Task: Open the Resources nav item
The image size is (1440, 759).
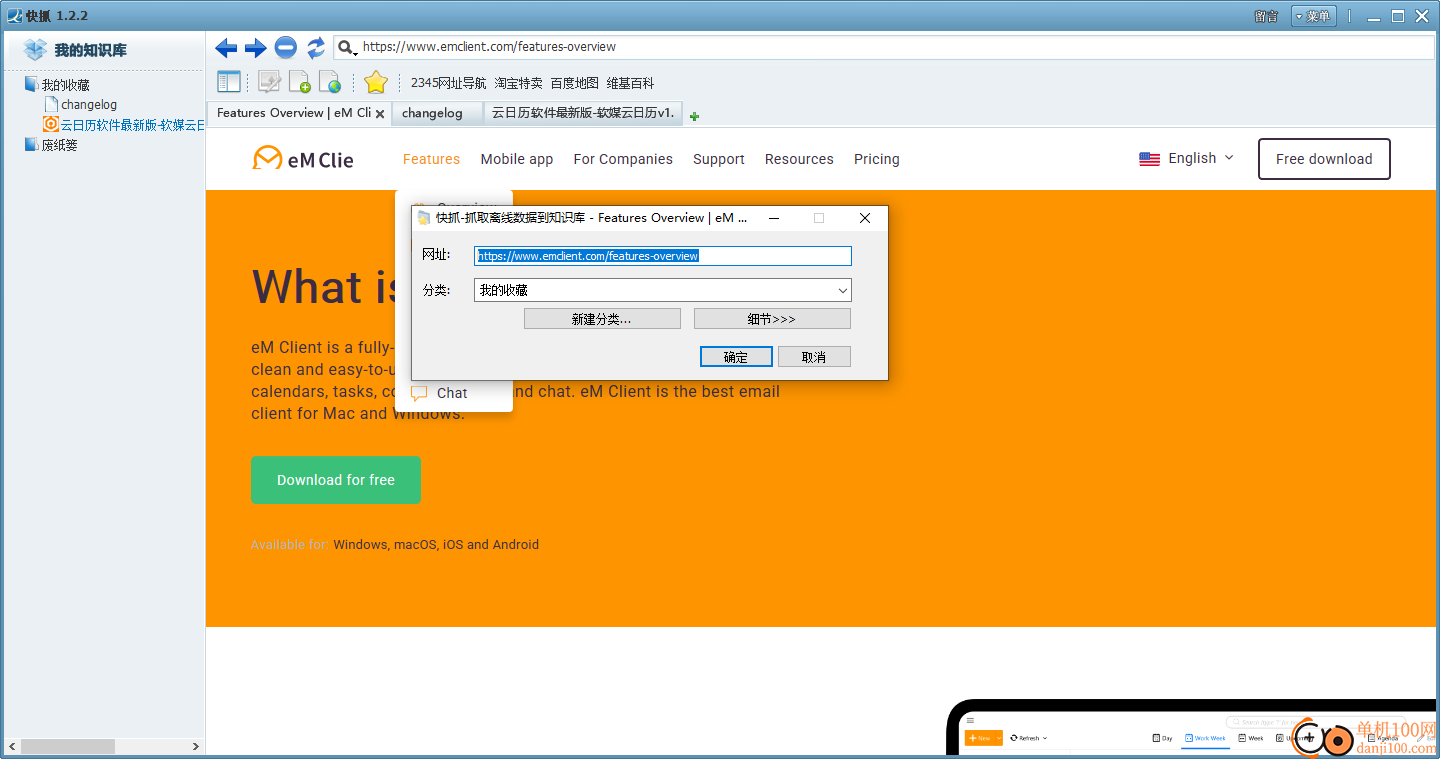Action: coord(799,159)
